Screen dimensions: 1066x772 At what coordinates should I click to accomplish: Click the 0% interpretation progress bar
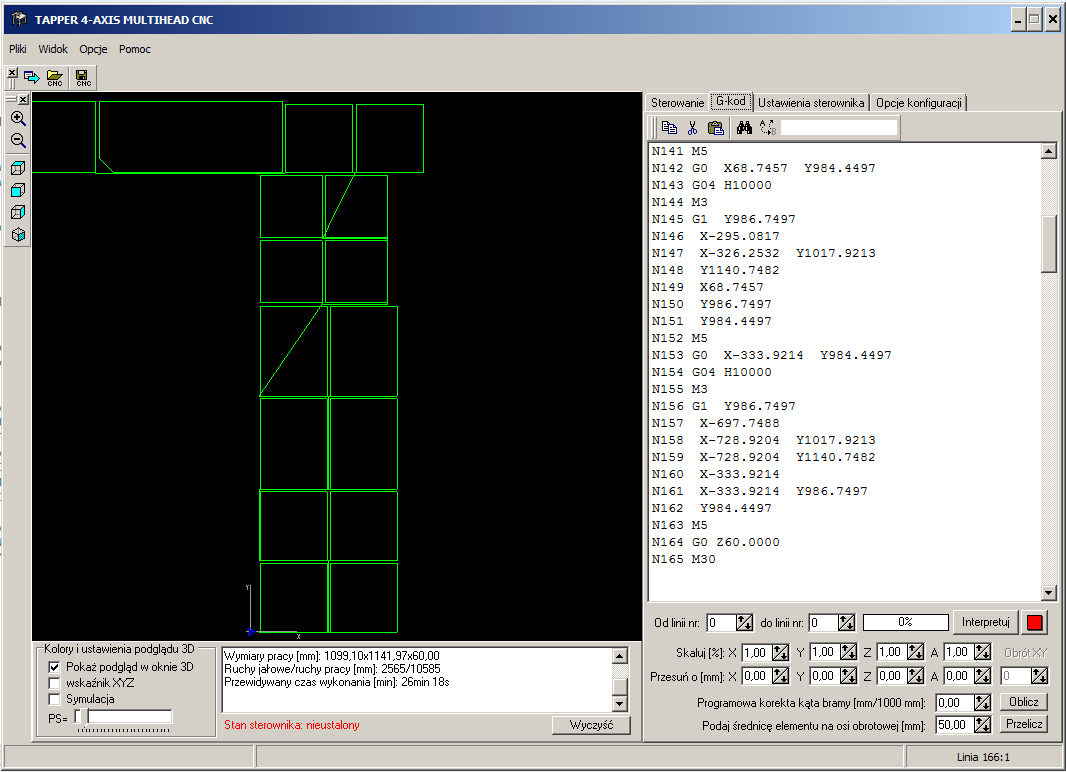[906, 622]
